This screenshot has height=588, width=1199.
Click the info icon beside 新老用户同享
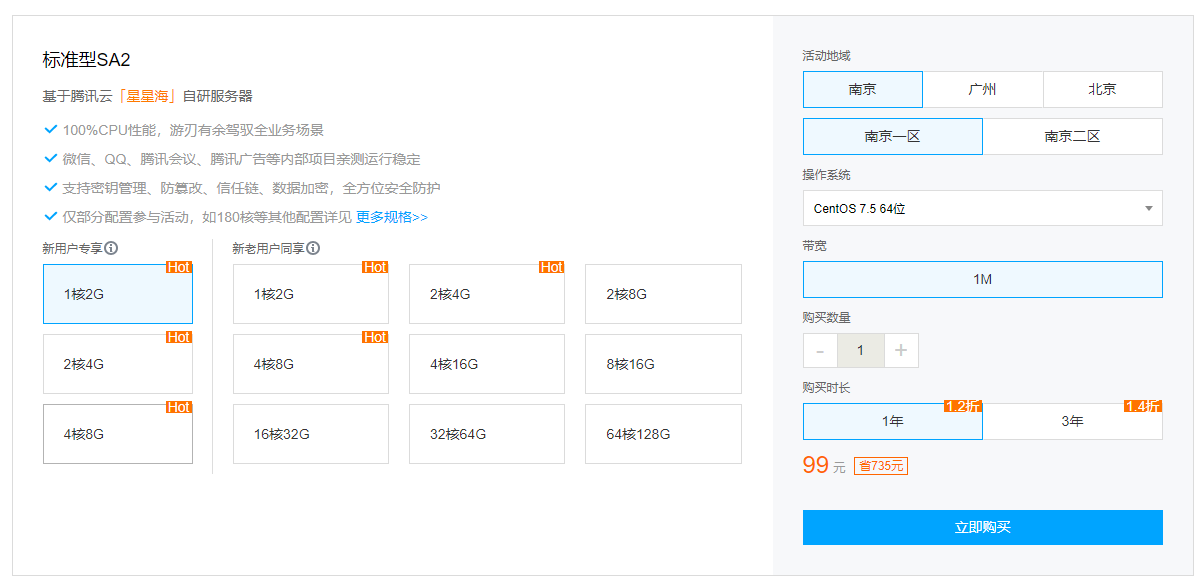coord(314,248)
